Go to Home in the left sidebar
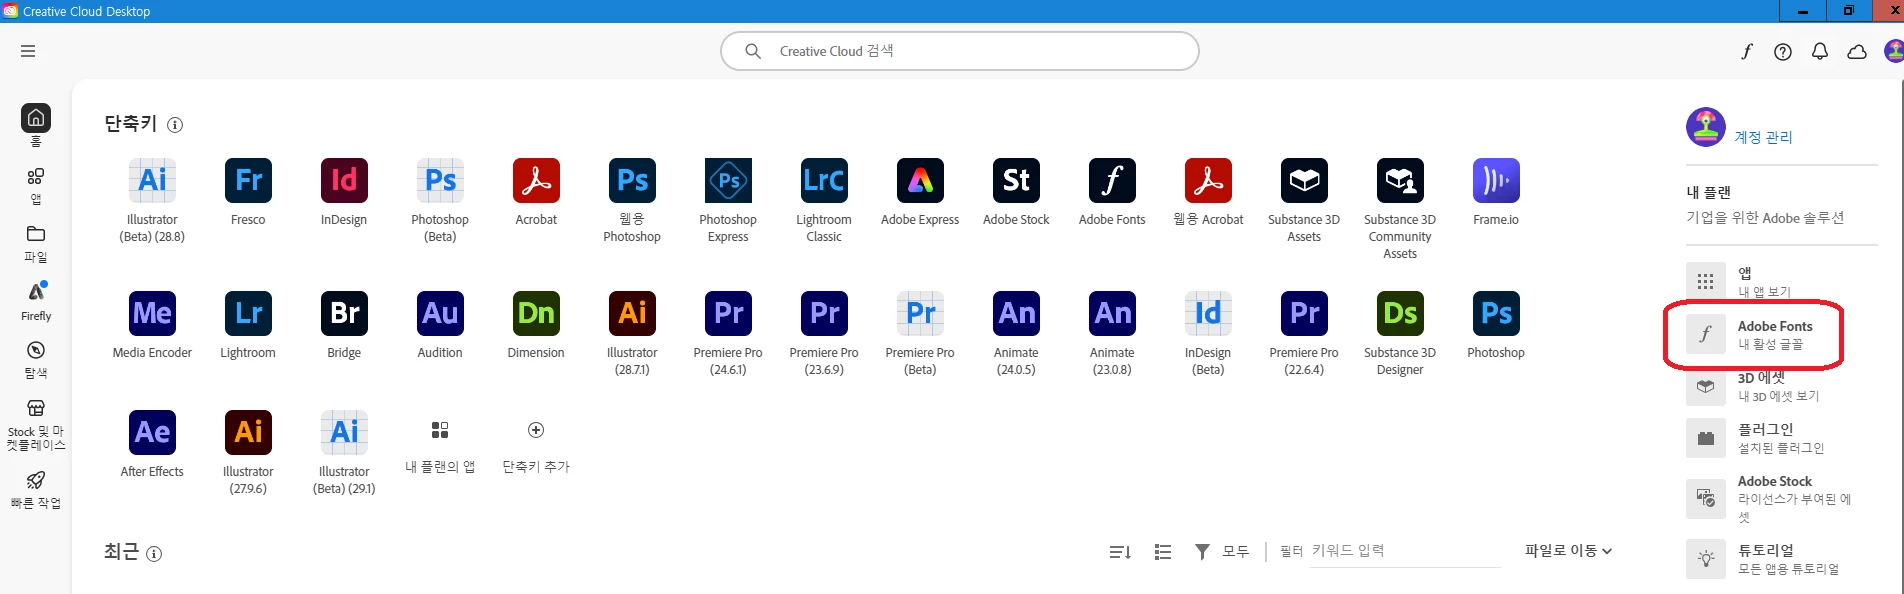1904x594 pixels. [36, 118]
